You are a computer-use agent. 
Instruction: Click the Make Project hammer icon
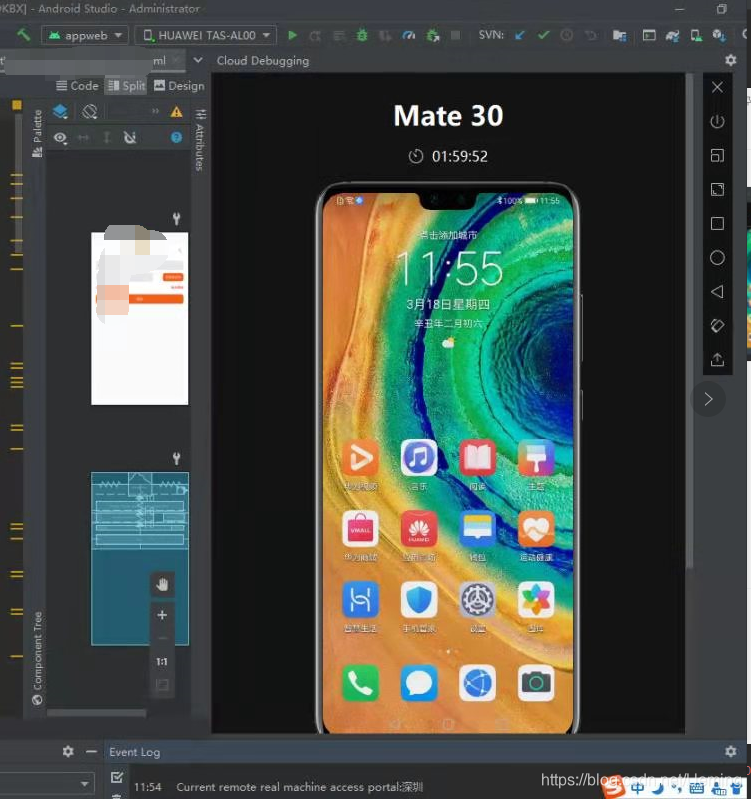tap(23, 35)
